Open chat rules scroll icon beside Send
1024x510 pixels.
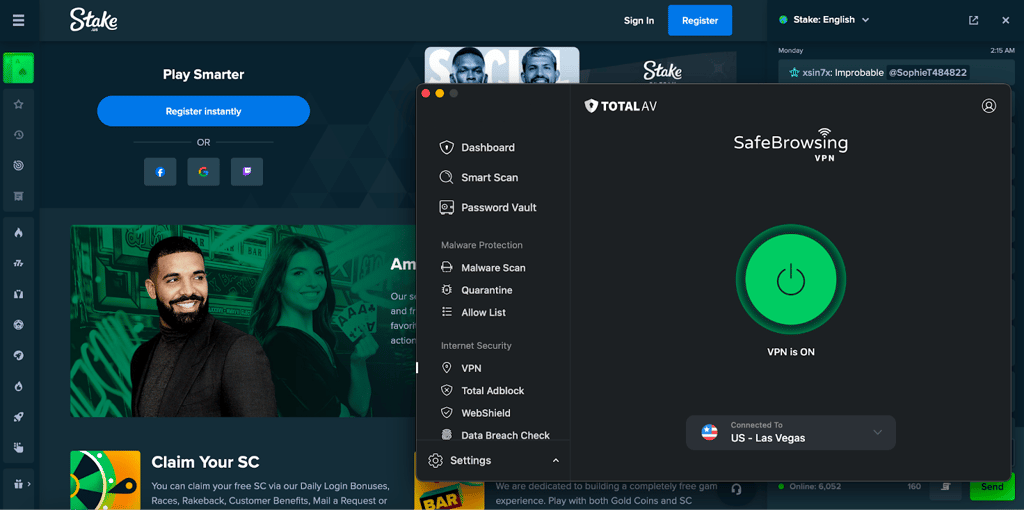[x=944, y=487]
